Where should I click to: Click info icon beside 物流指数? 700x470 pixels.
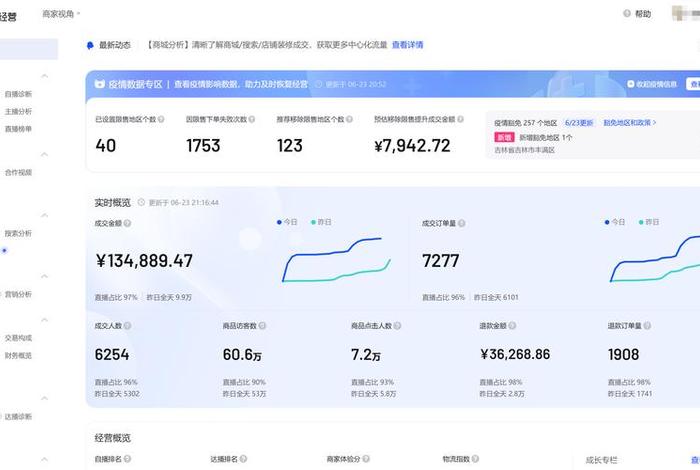[475, 458]
